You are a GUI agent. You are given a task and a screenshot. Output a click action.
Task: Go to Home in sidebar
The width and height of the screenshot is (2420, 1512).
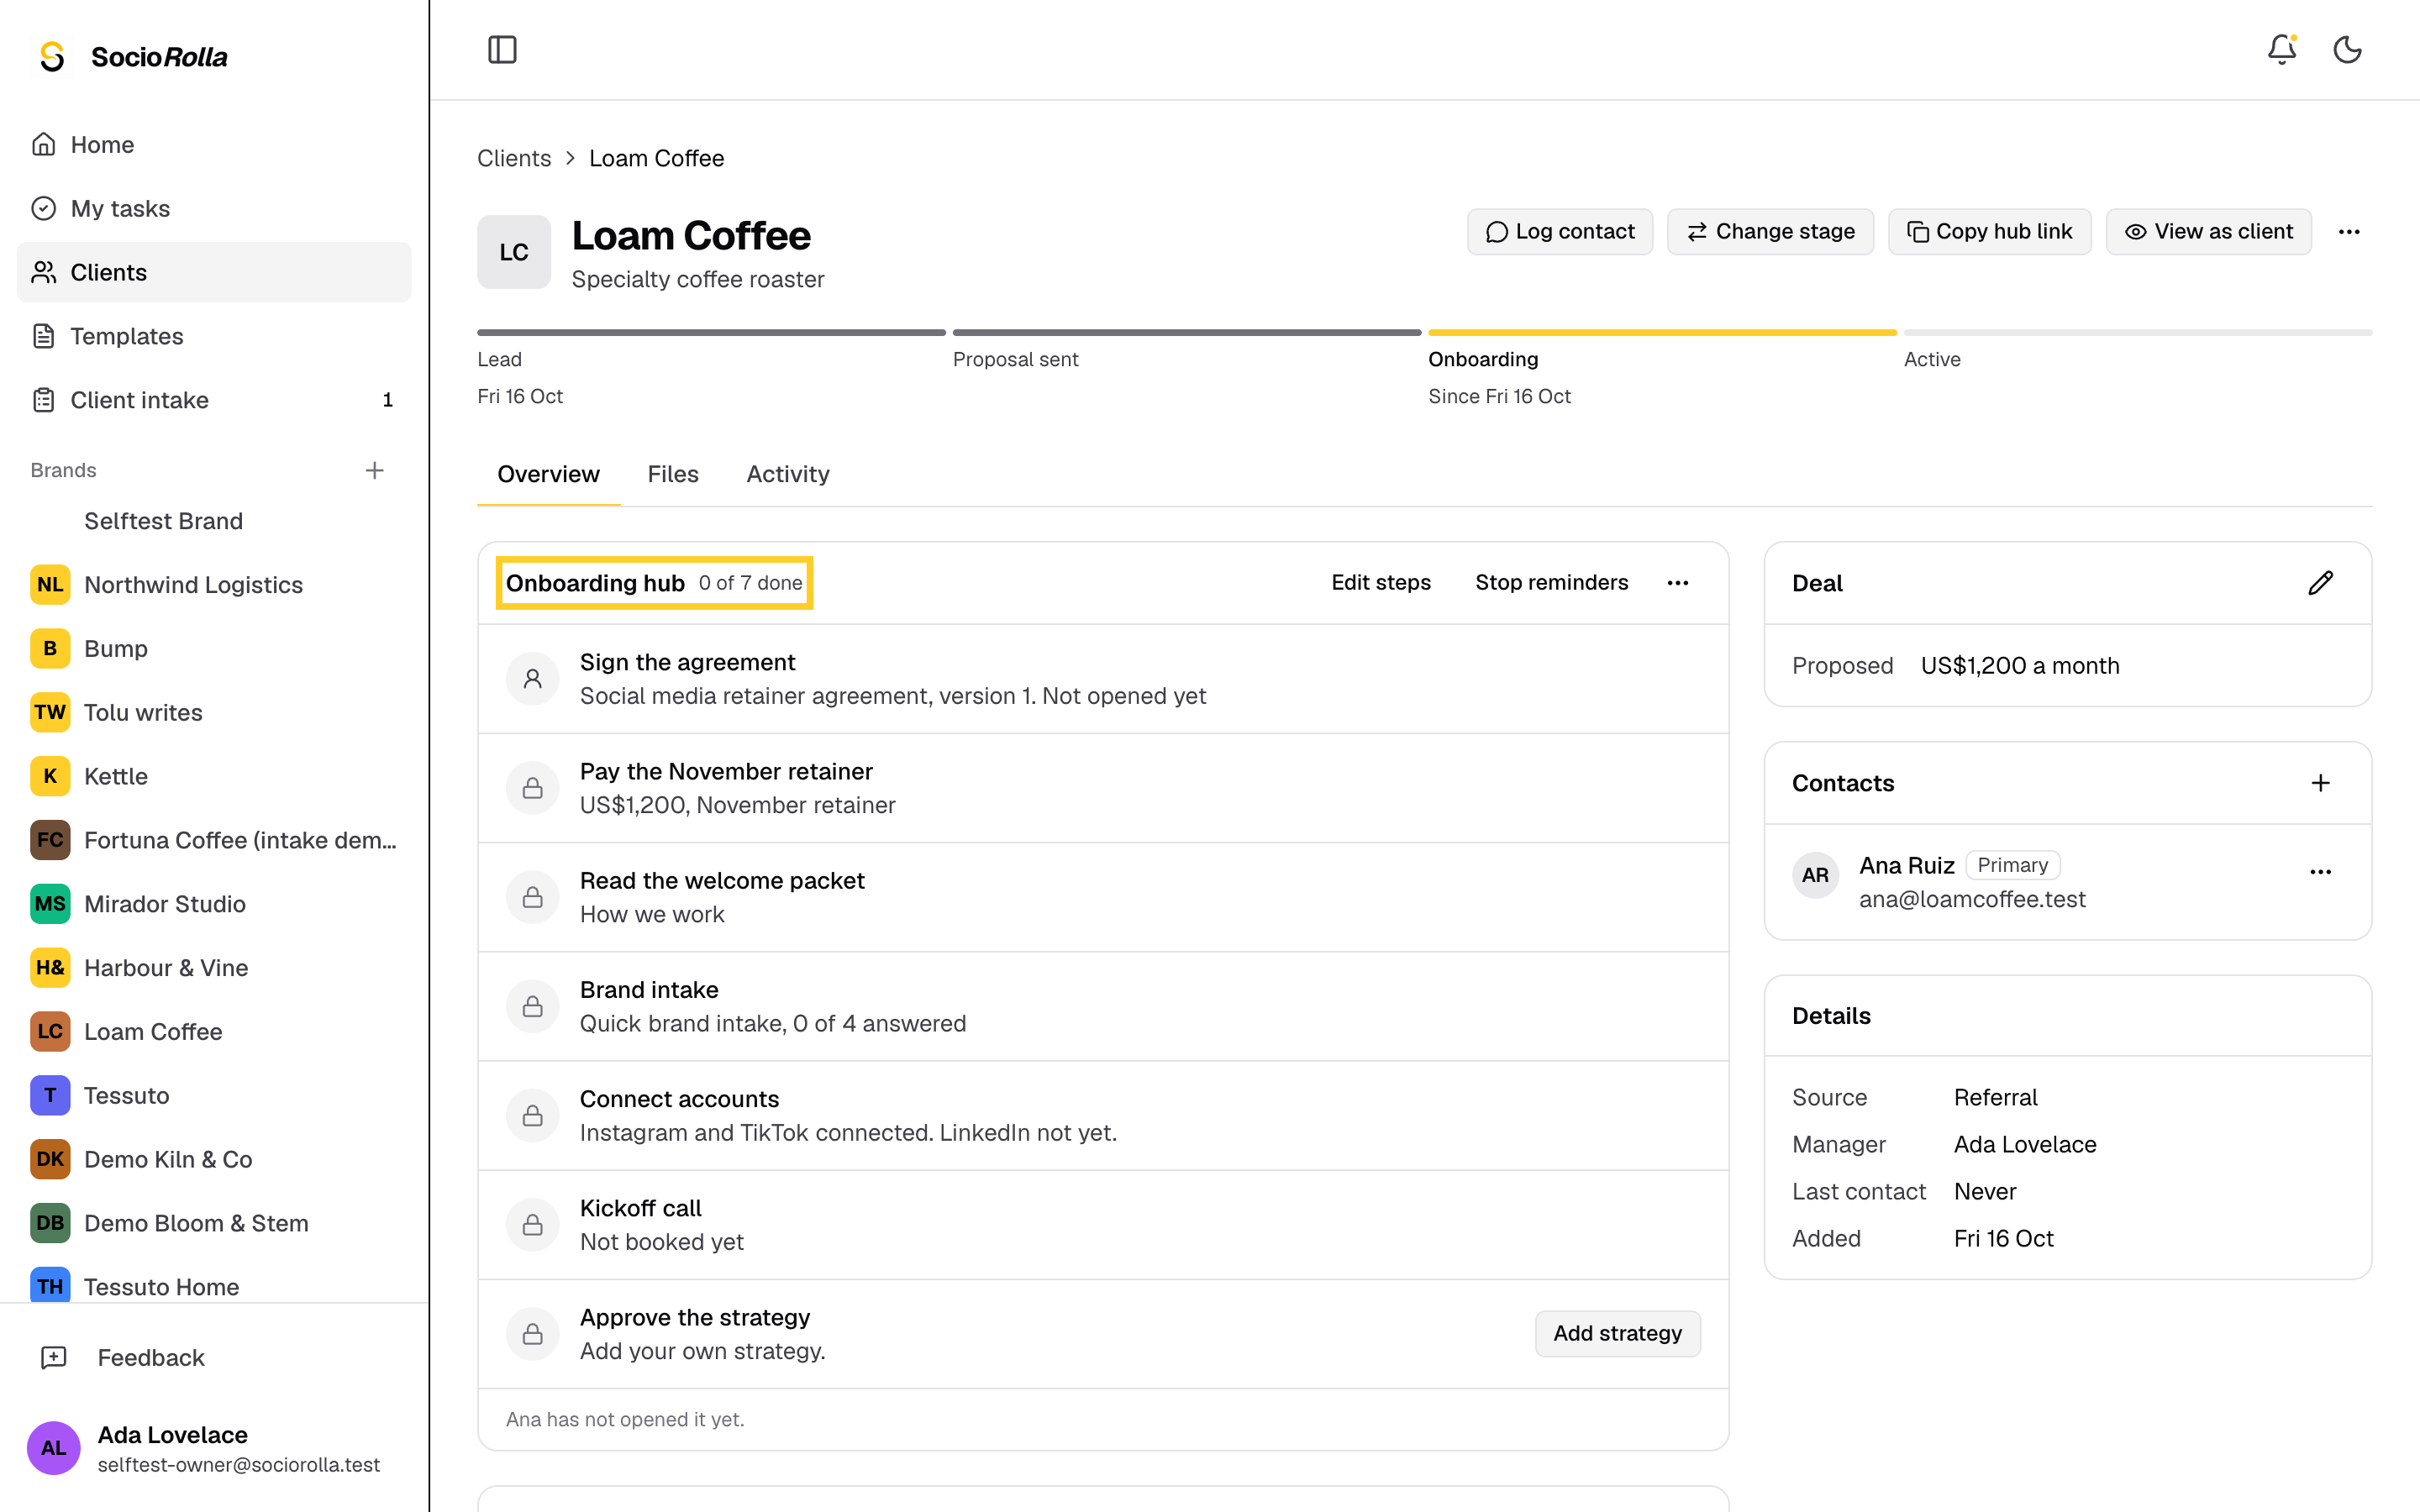(214, 144)
